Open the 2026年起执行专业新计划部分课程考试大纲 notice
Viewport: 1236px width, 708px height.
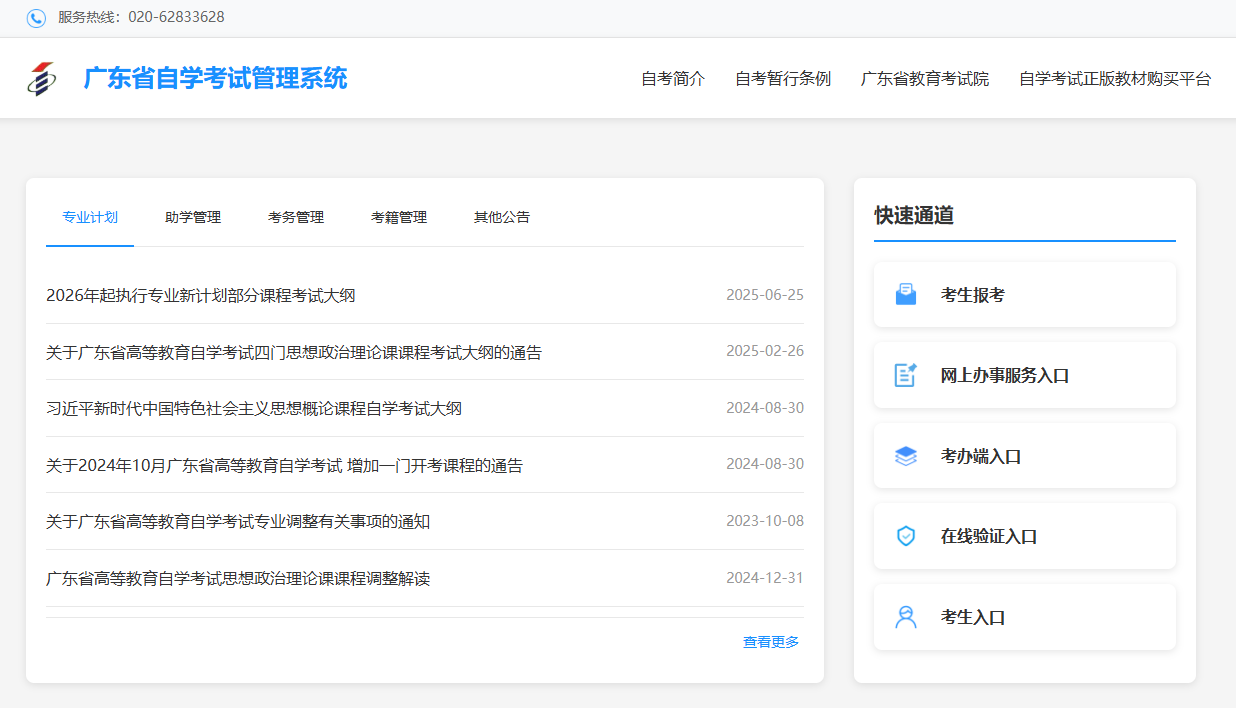pos(201,295)
